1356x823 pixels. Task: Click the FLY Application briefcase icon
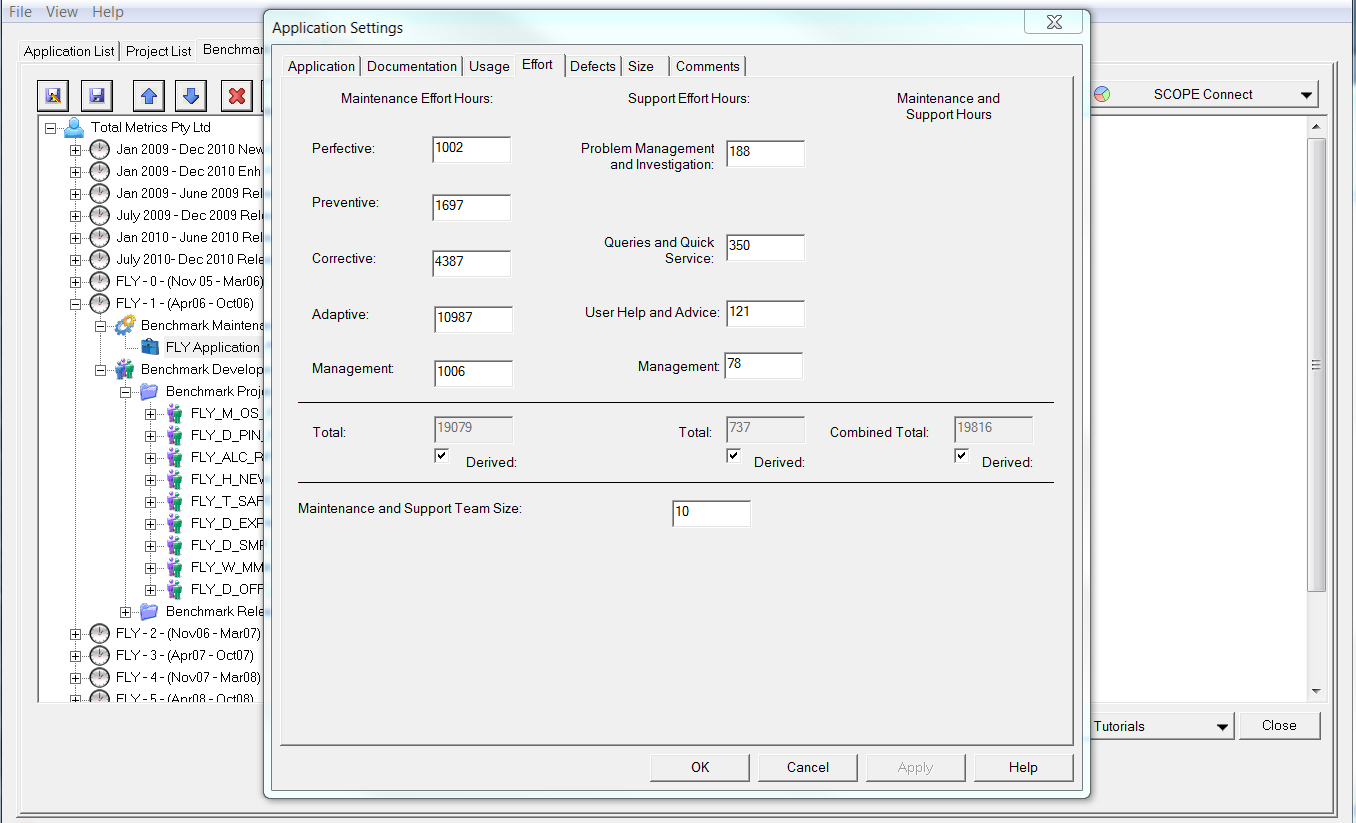(x=151, y=347)
